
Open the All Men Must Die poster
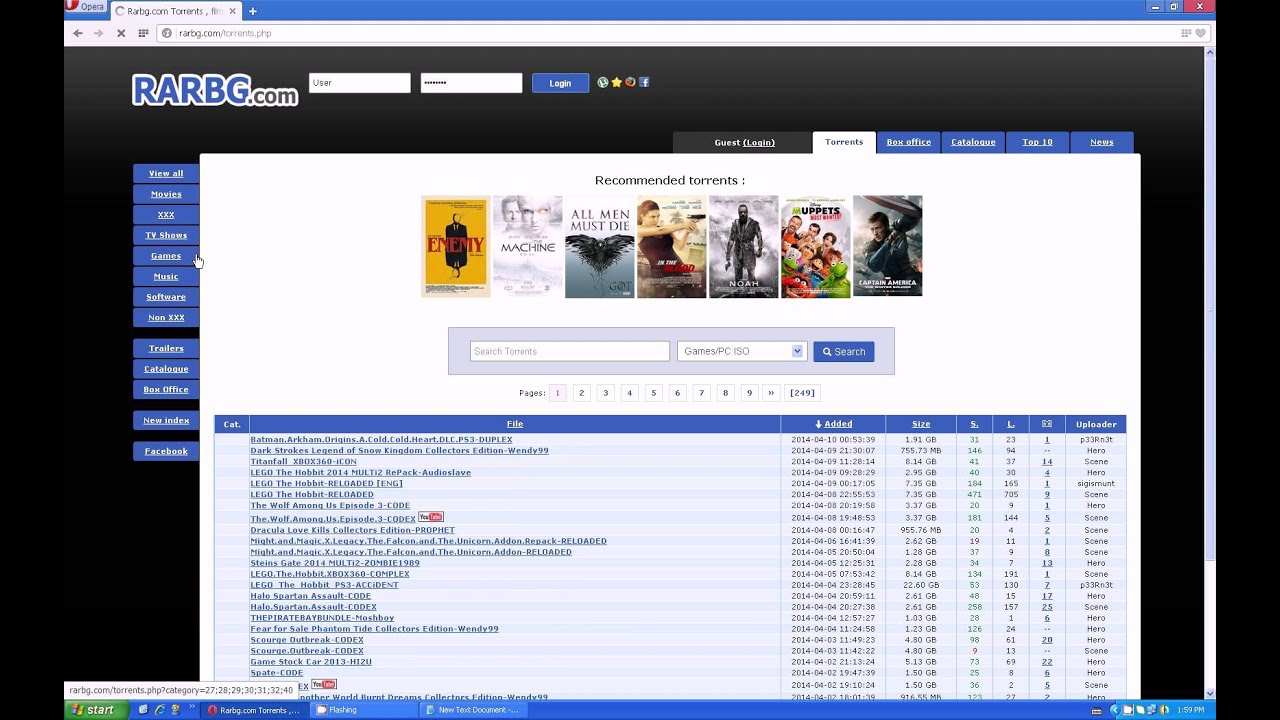[x=600, y=247]
